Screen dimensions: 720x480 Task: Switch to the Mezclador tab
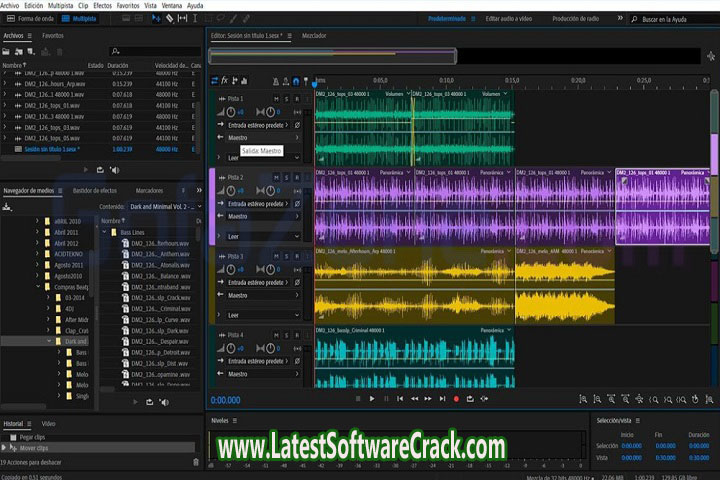314,35
